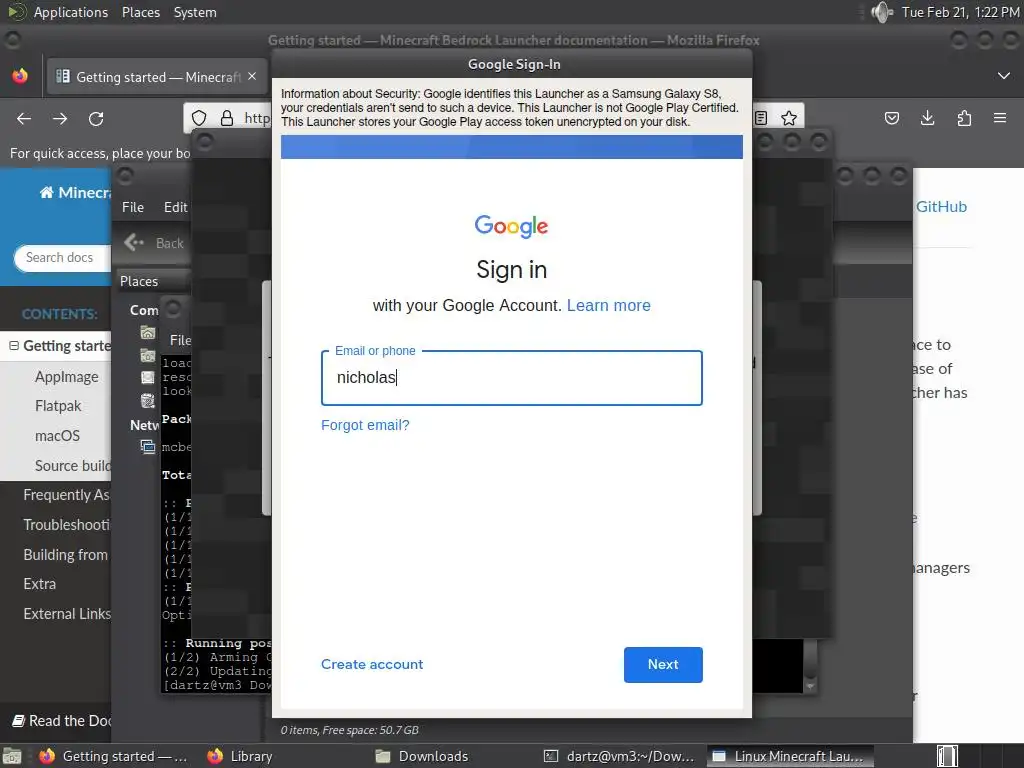Open Firefox downloads panel

click(x=927, y=118)
